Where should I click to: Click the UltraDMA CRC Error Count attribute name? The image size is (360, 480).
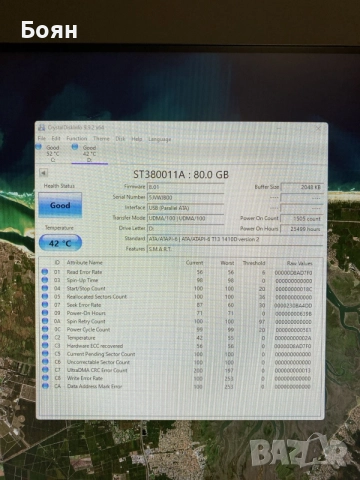(97, 370)
